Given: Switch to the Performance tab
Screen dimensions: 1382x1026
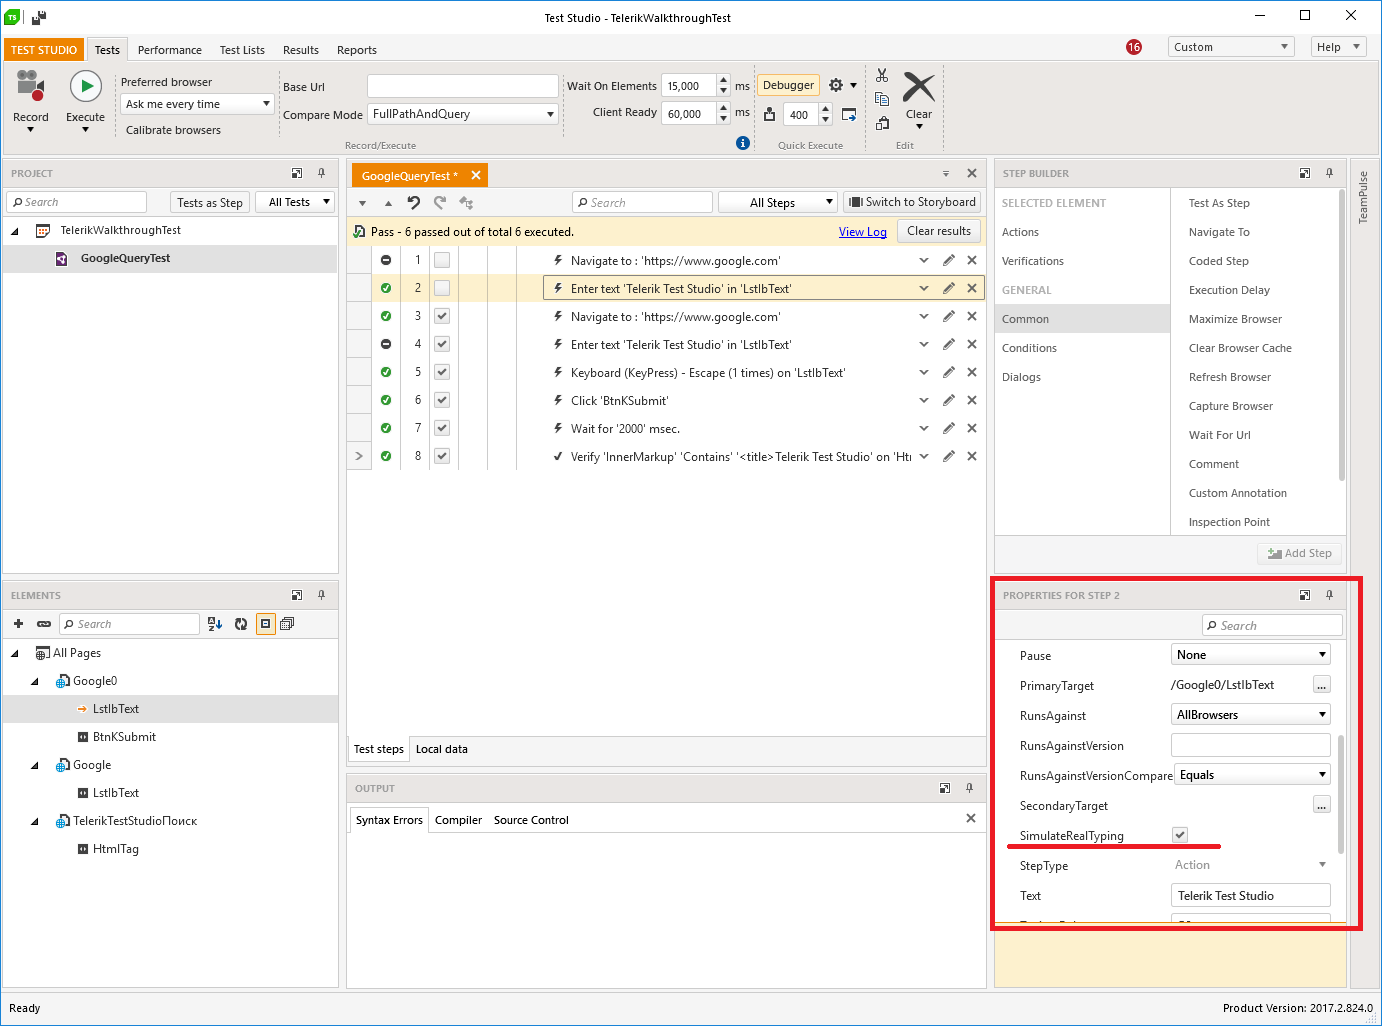Looking at the screenshot, I should tap(169, 50).
